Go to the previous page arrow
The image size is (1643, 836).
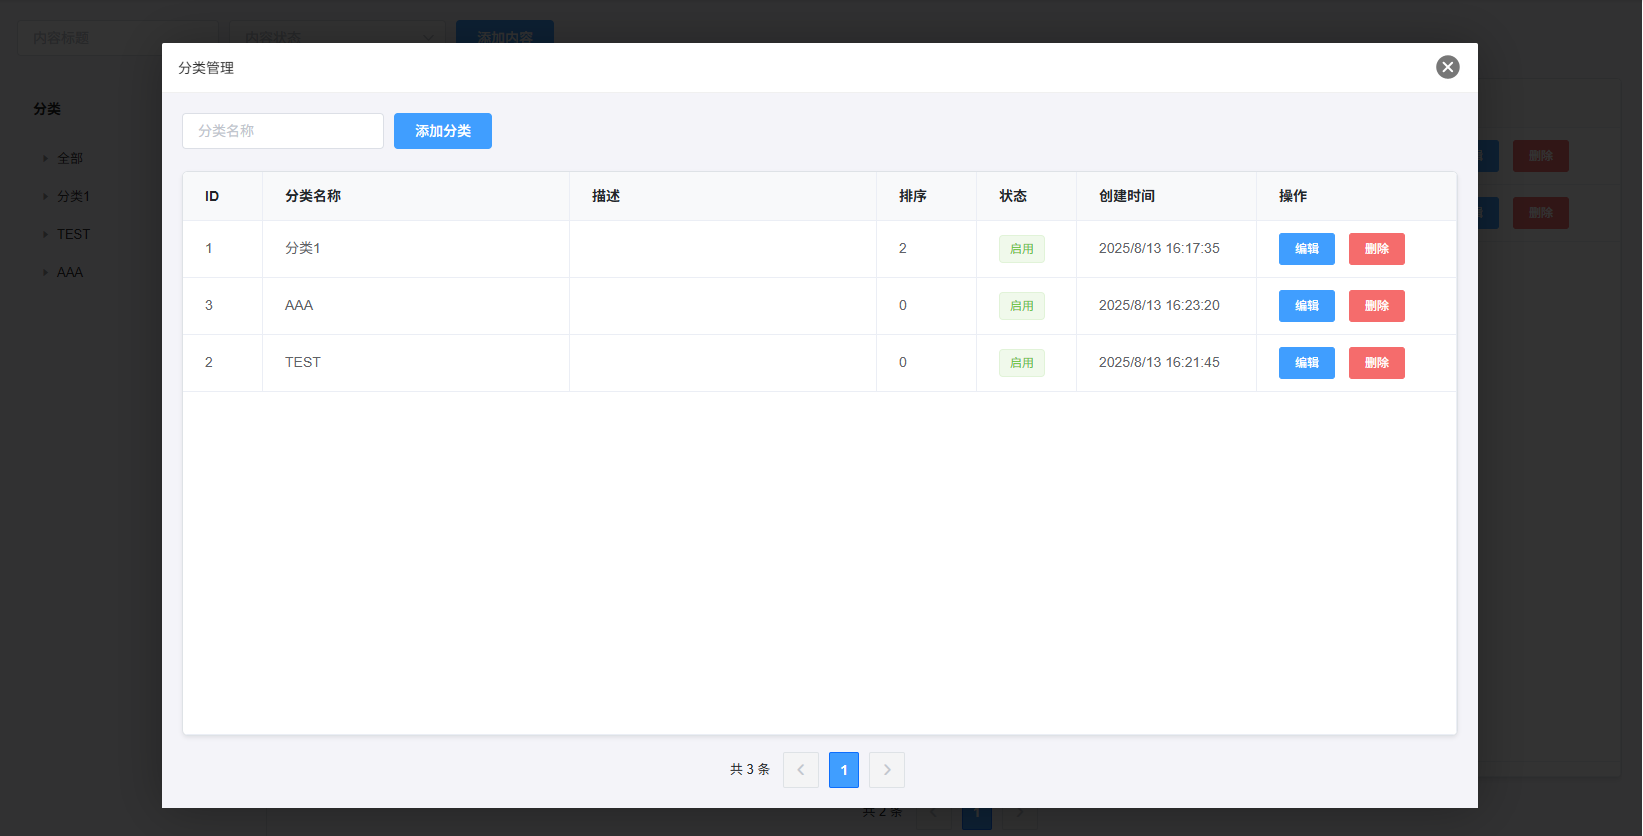point(801,770)
